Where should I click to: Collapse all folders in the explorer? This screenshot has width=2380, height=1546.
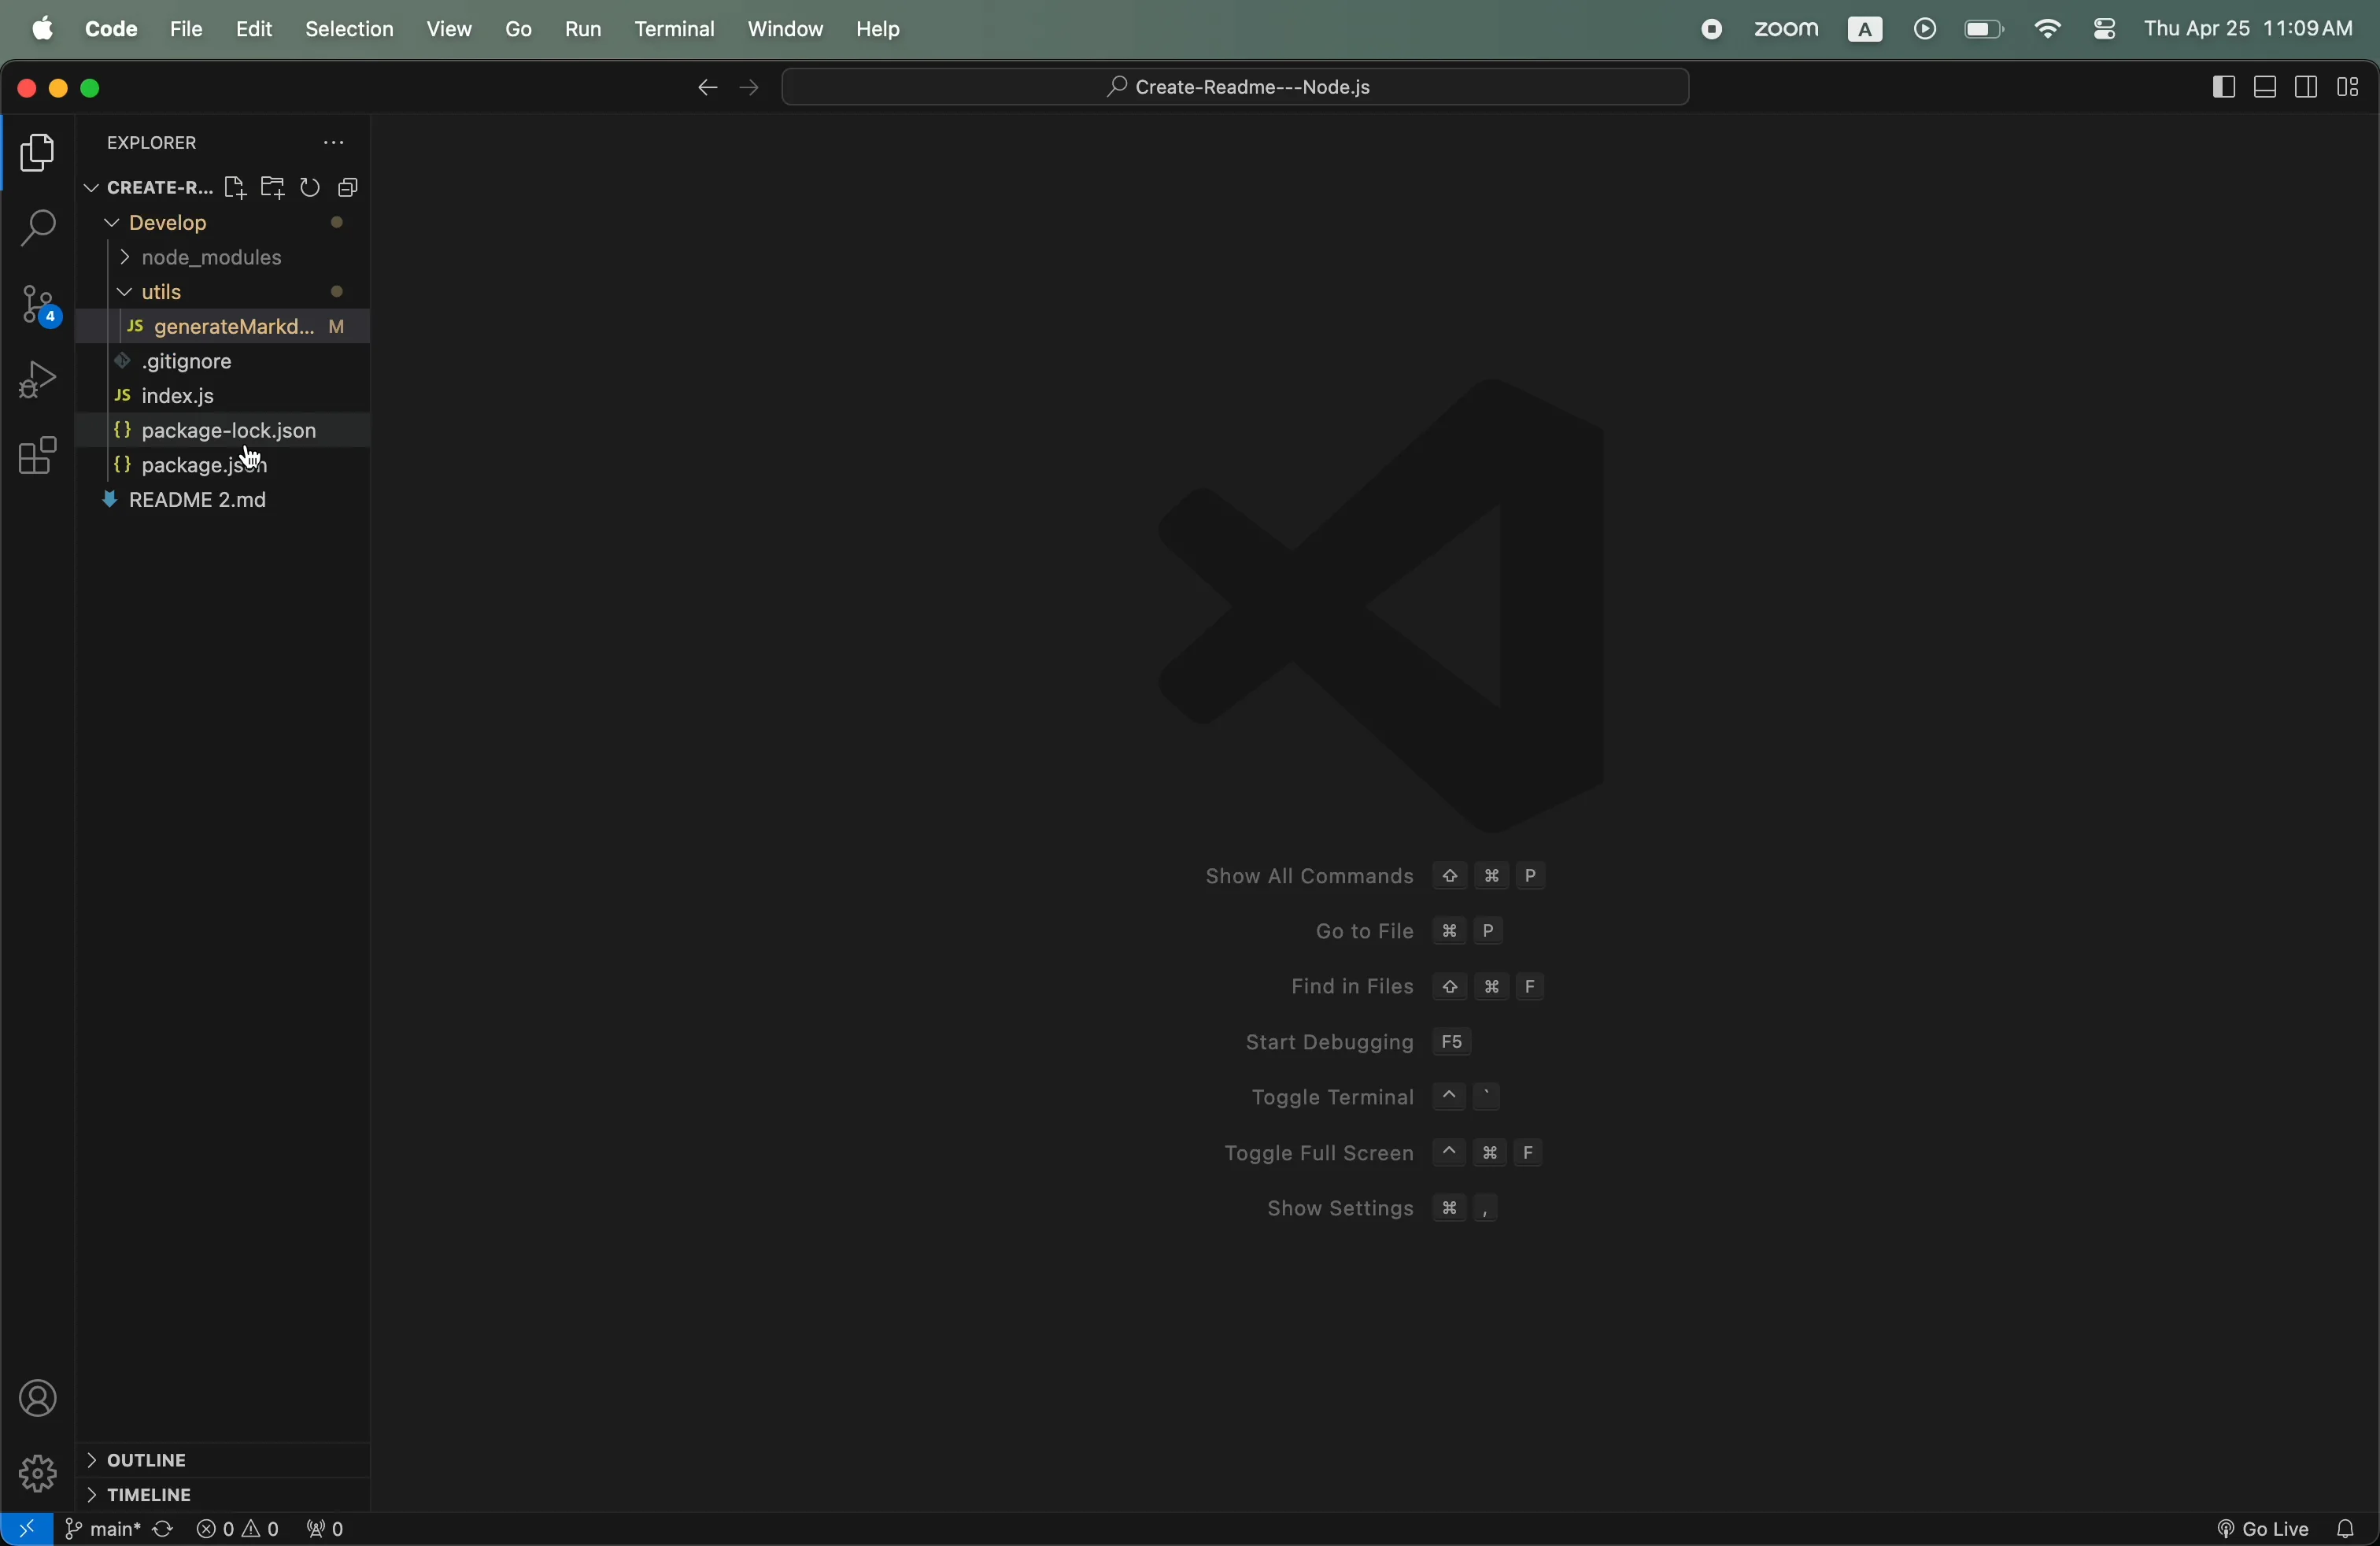348,188
